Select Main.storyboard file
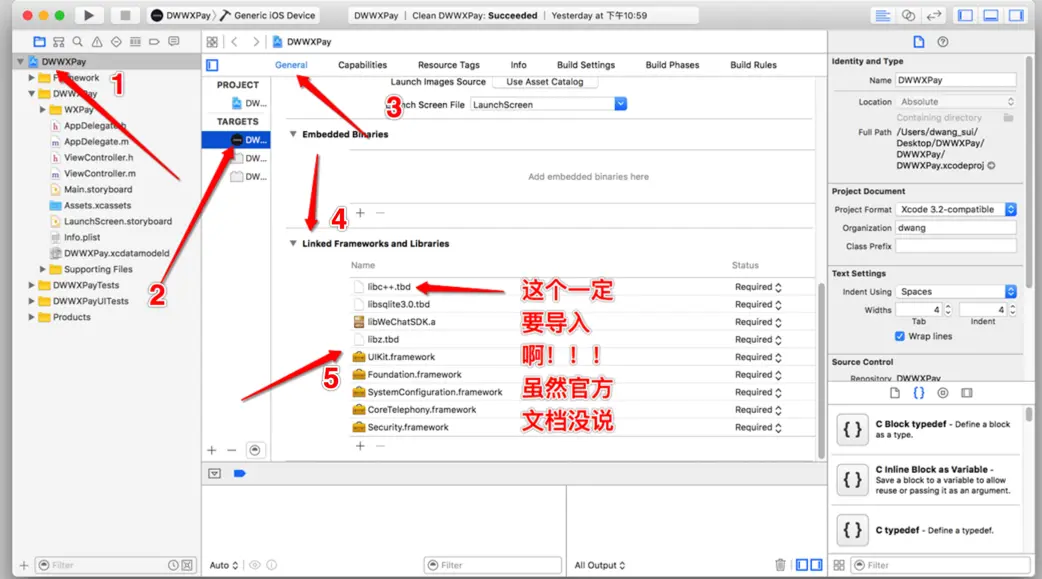This screenshot has height=579, width=1042. 98,189
